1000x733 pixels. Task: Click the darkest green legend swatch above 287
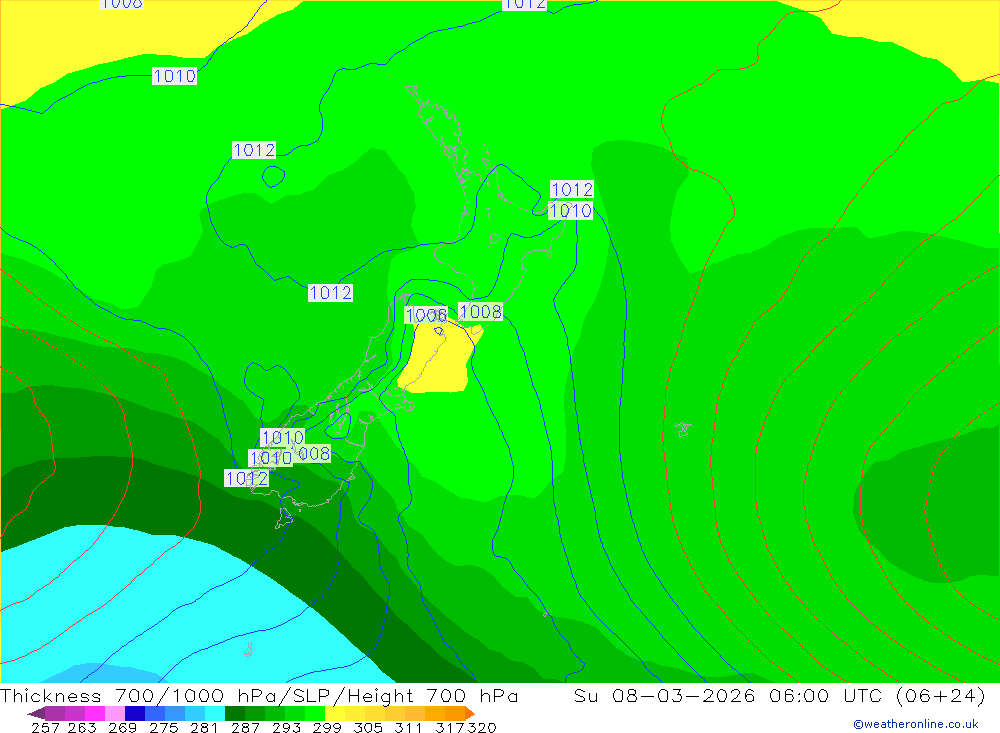click(x=235, y=713)
